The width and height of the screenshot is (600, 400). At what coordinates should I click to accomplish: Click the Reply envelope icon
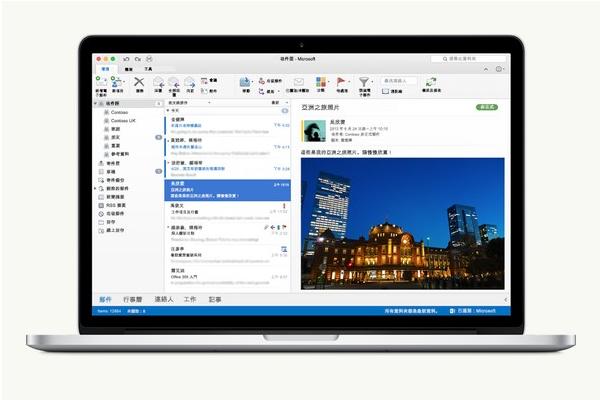pyautogui.click(x=158, y=82)
